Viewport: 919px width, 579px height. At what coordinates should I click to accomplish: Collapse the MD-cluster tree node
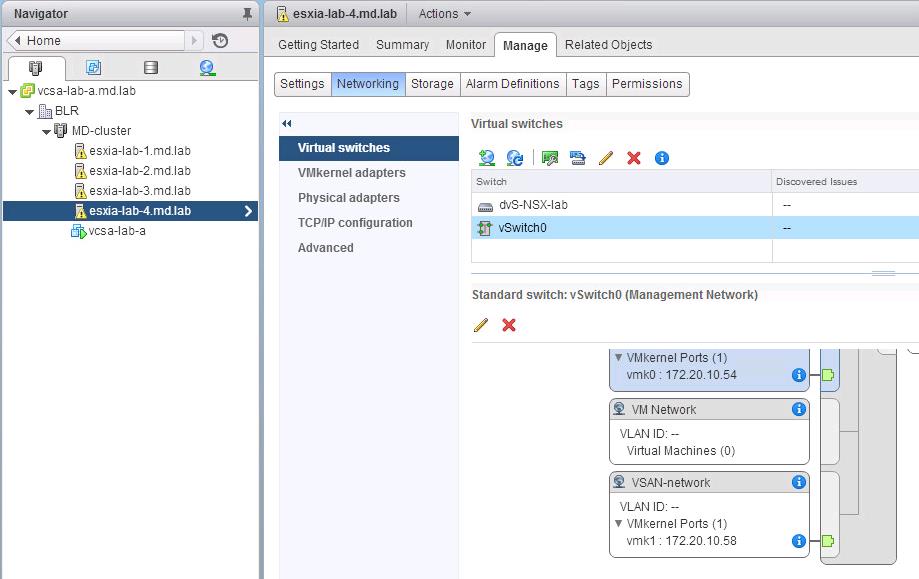tap(46, 131)
